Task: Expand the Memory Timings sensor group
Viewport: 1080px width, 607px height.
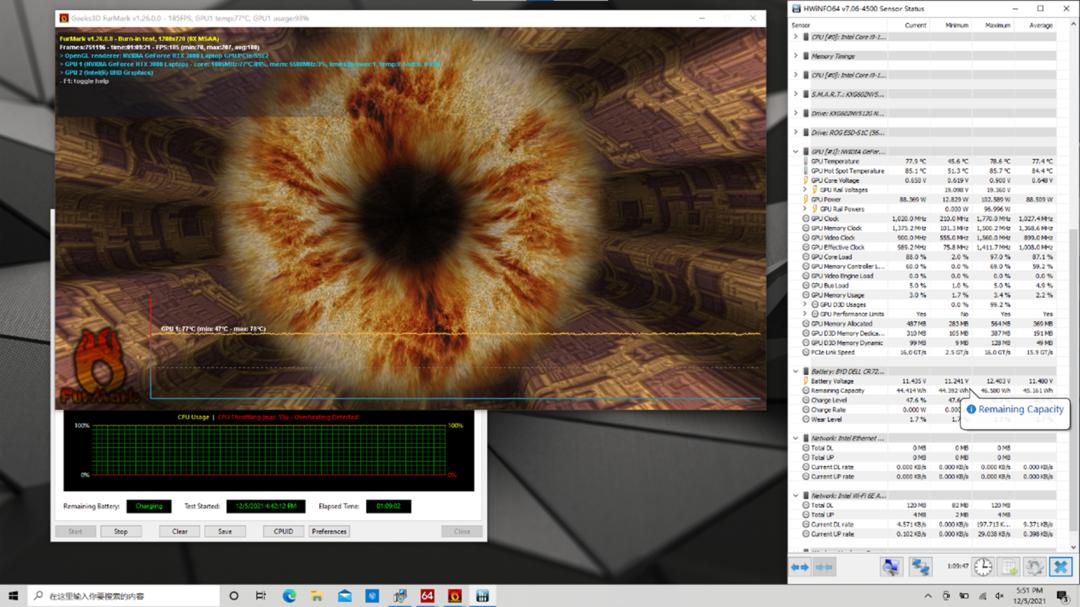Action: [796, 56]
